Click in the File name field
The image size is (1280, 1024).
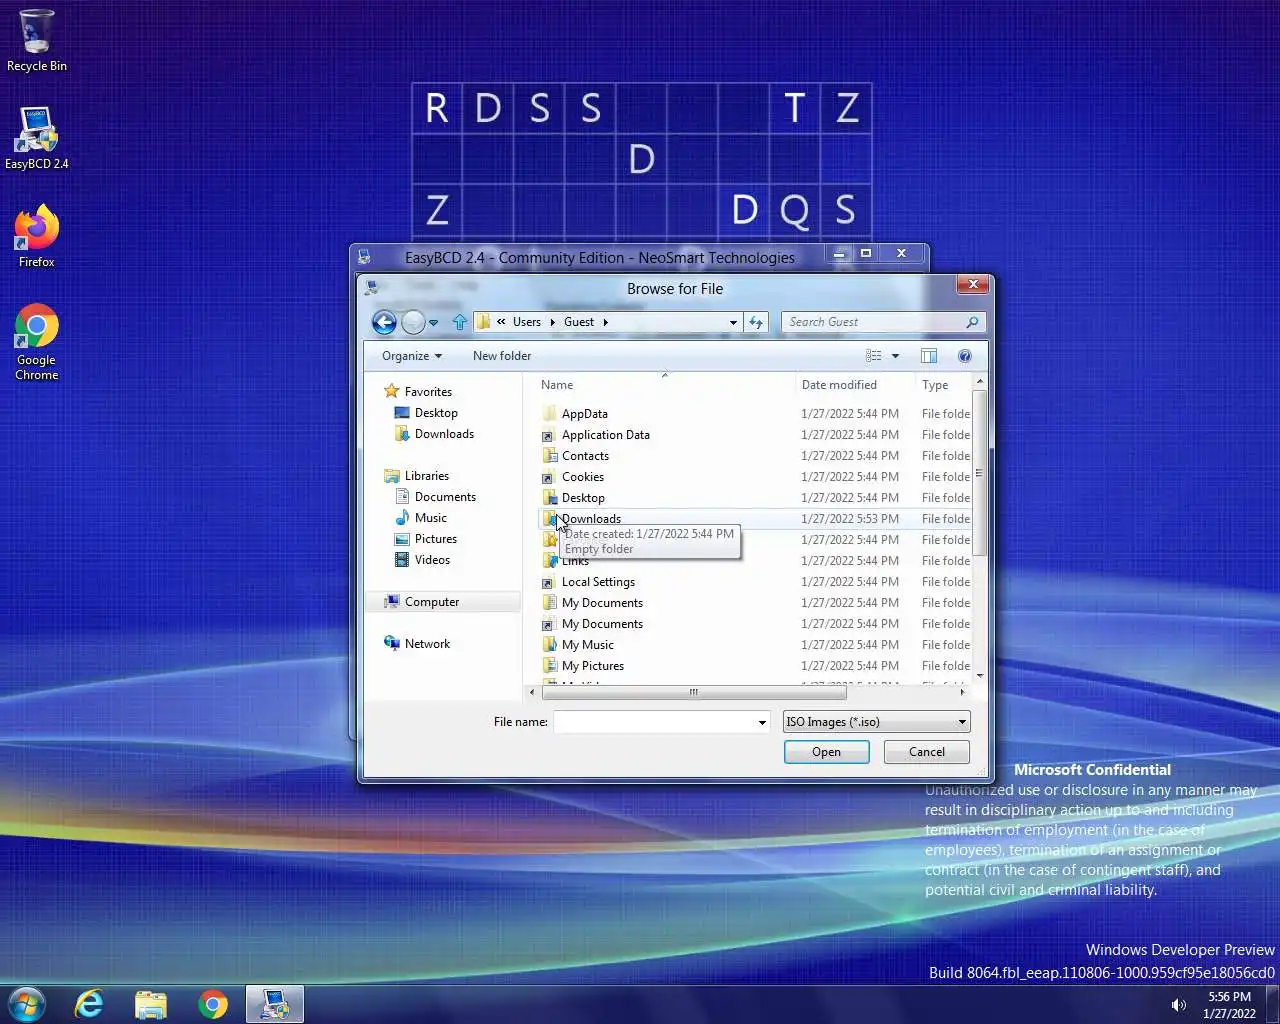pos(654,722)
